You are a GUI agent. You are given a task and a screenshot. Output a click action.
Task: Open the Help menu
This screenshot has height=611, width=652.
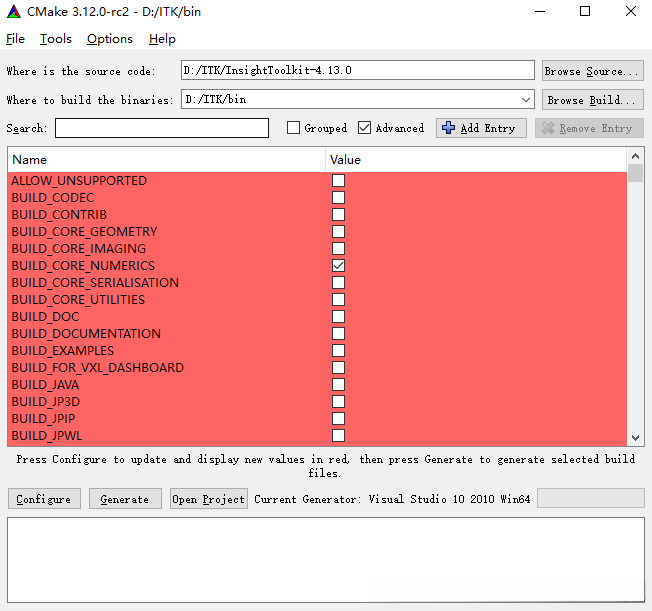tap(162, 39)
